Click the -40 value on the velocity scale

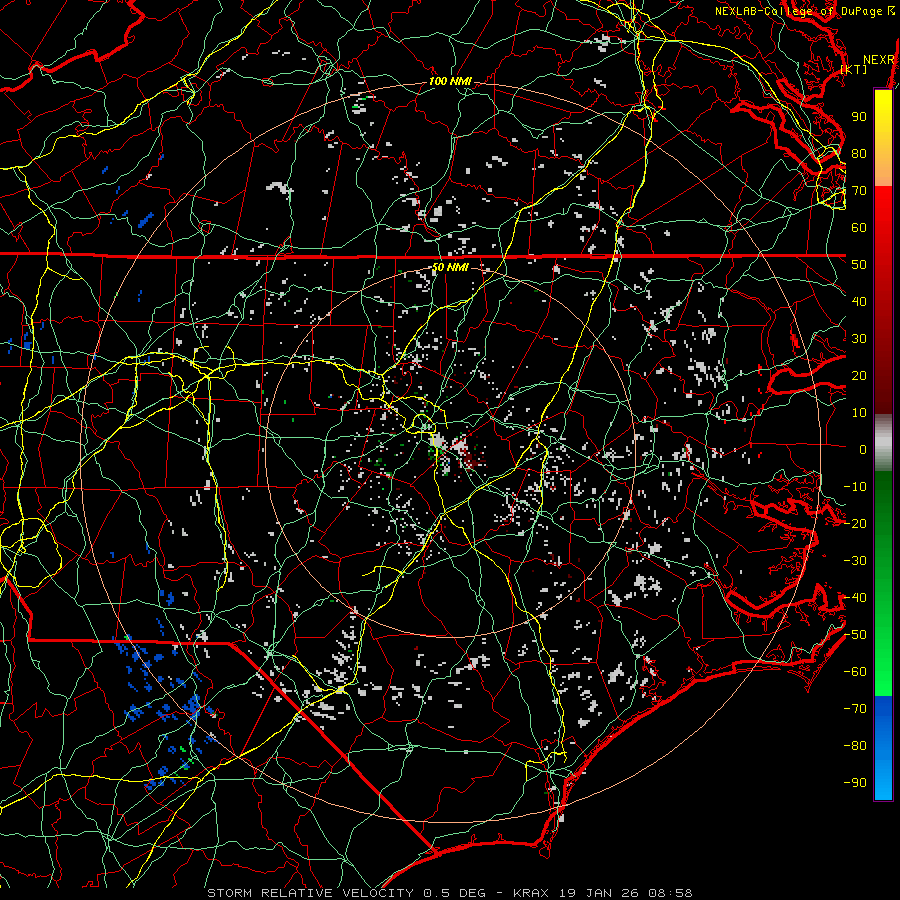coord(855,598)
